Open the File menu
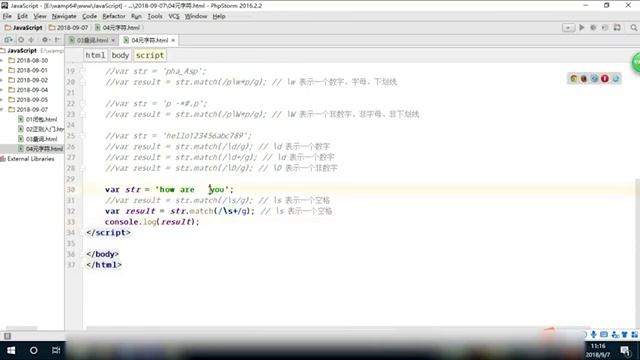 (x=7, y=16)
